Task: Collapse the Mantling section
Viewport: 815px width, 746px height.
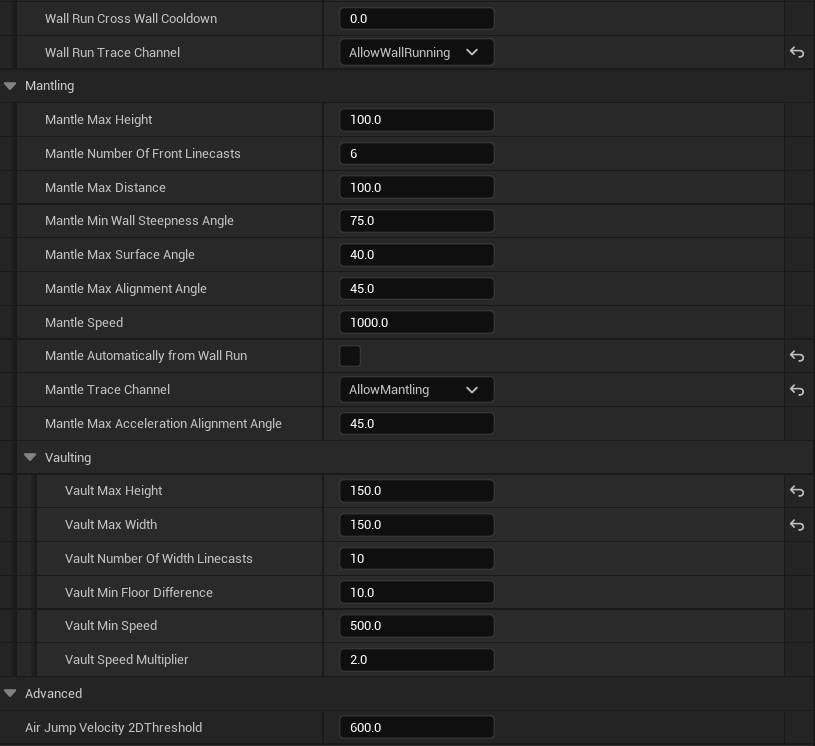Action: tap(10, 86)
